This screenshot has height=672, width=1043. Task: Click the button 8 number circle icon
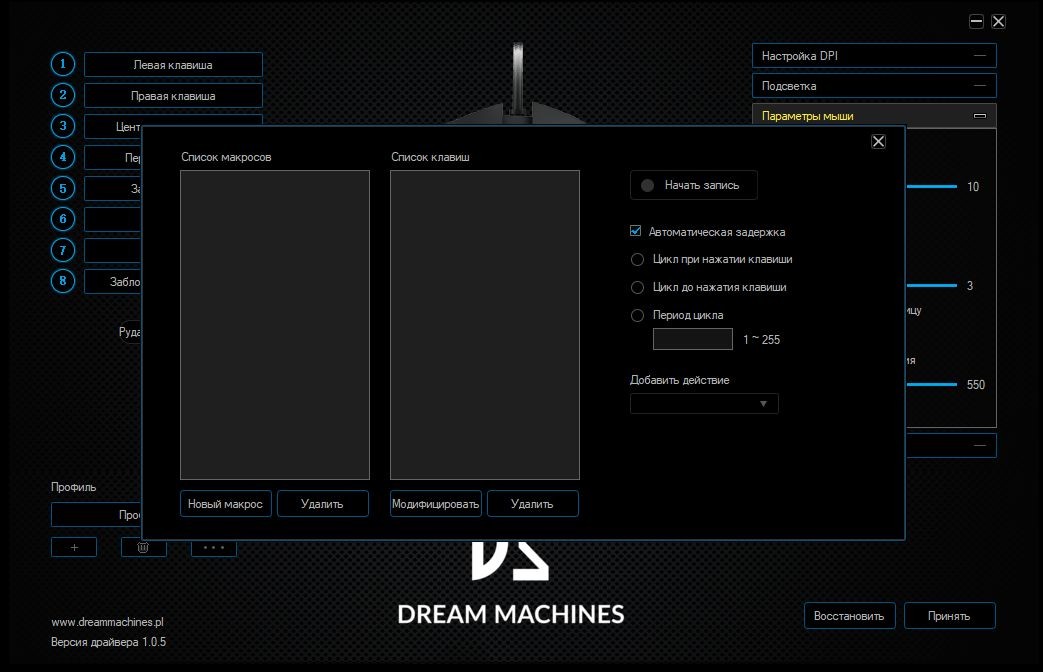[x=63, y=281]
